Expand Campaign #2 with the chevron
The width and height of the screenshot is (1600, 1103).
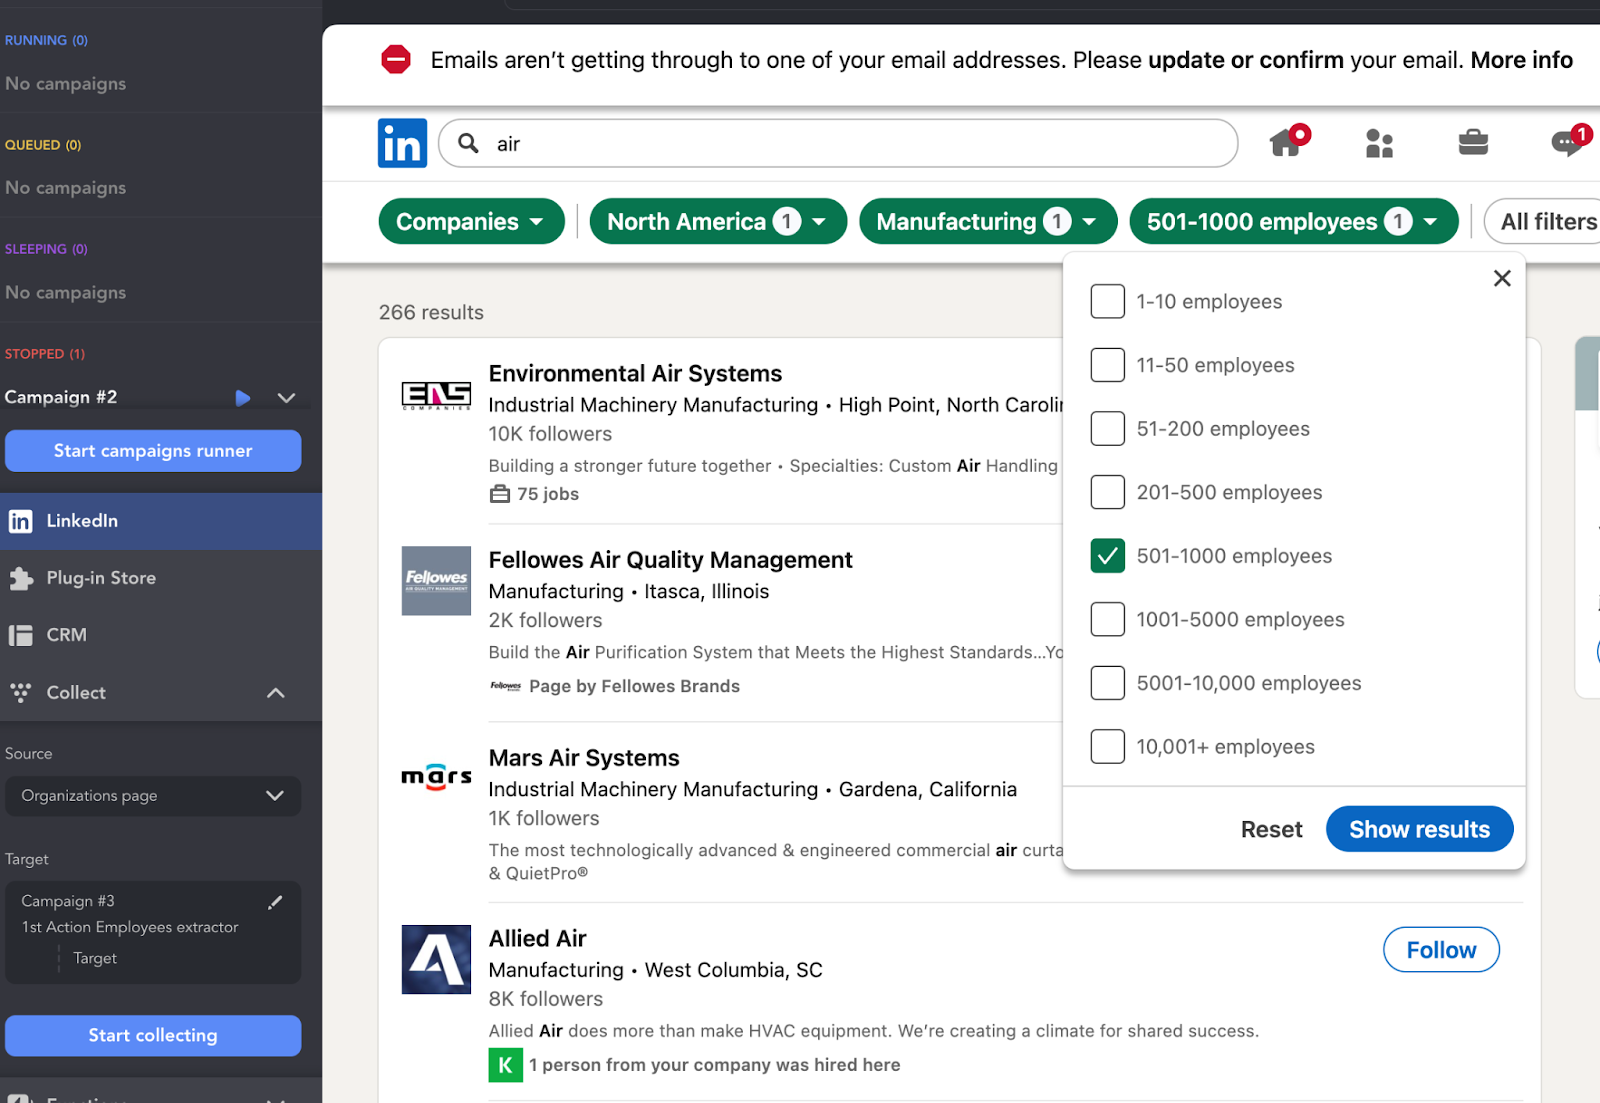286,398
